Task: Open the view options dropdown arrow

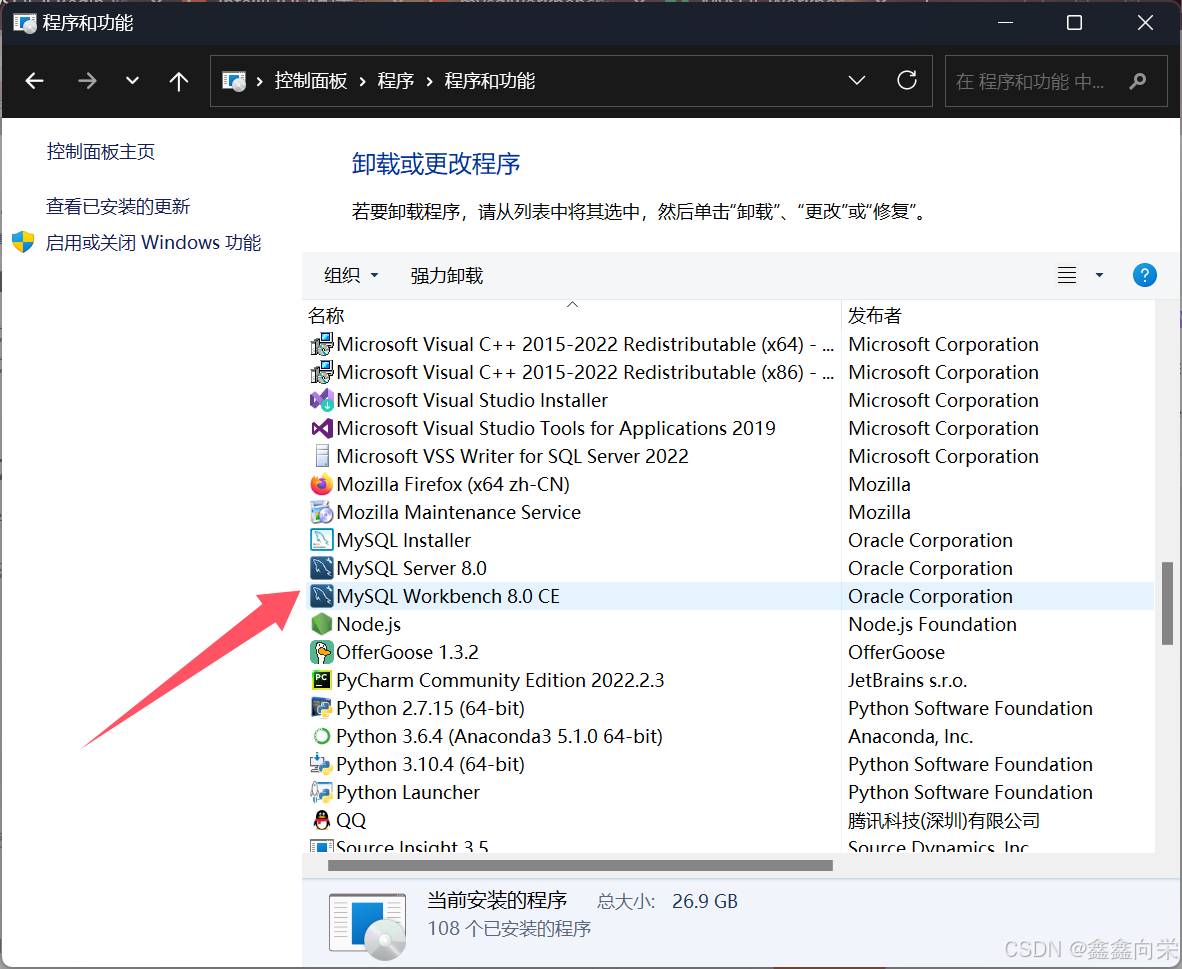Action: (x=1099, y=275)
